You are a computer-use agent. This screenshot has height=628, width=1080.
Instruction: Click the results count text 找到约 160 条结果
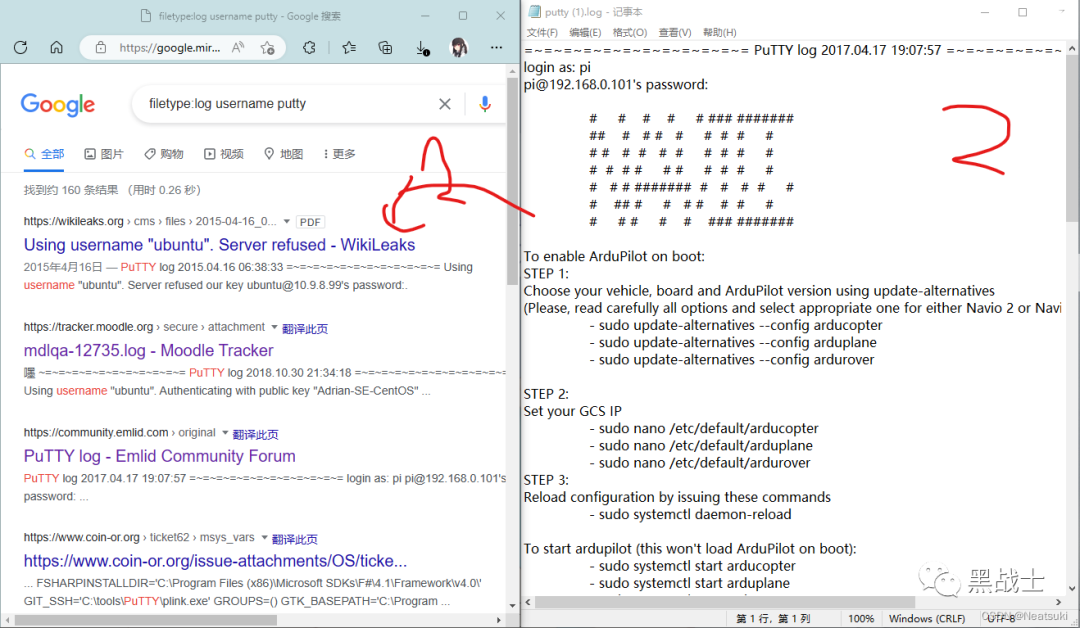point(71,190)
